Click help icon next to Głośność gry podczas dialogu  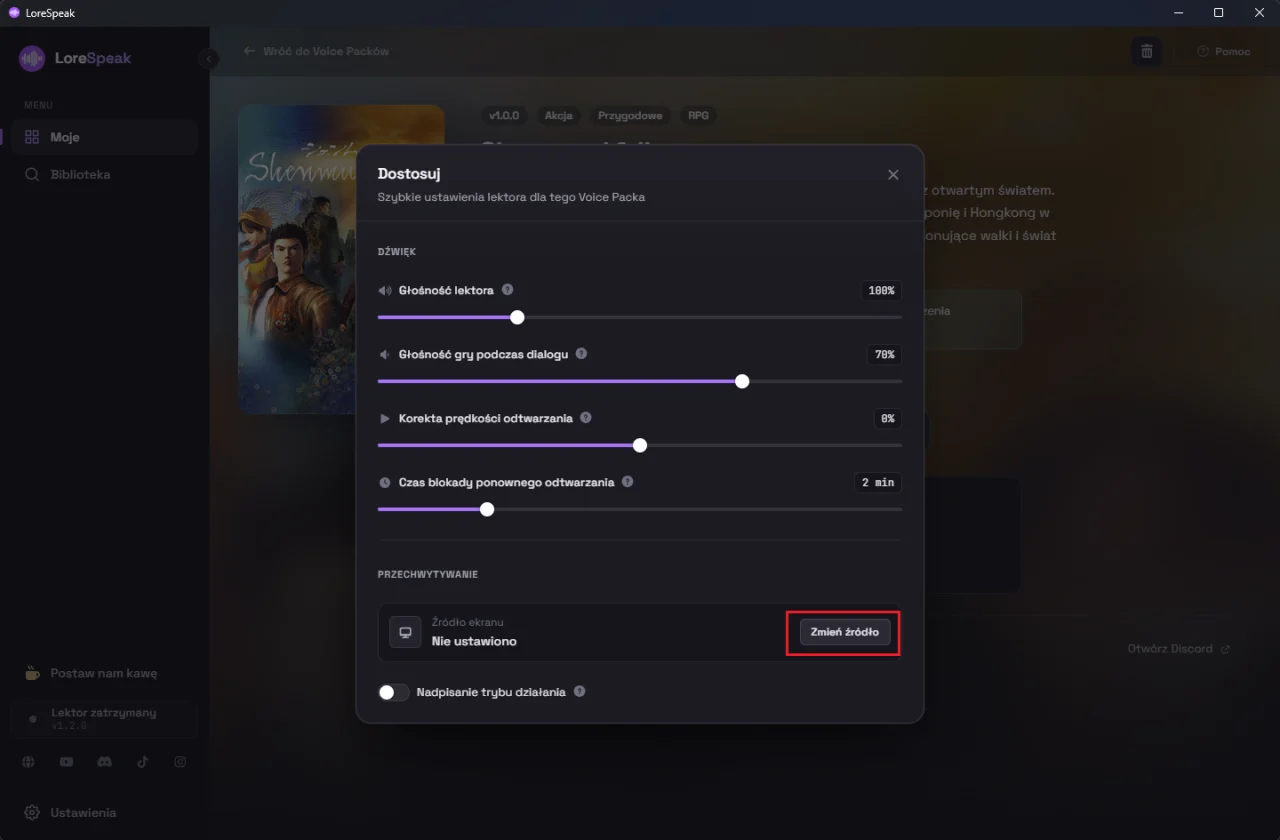[x=581, y=354]
